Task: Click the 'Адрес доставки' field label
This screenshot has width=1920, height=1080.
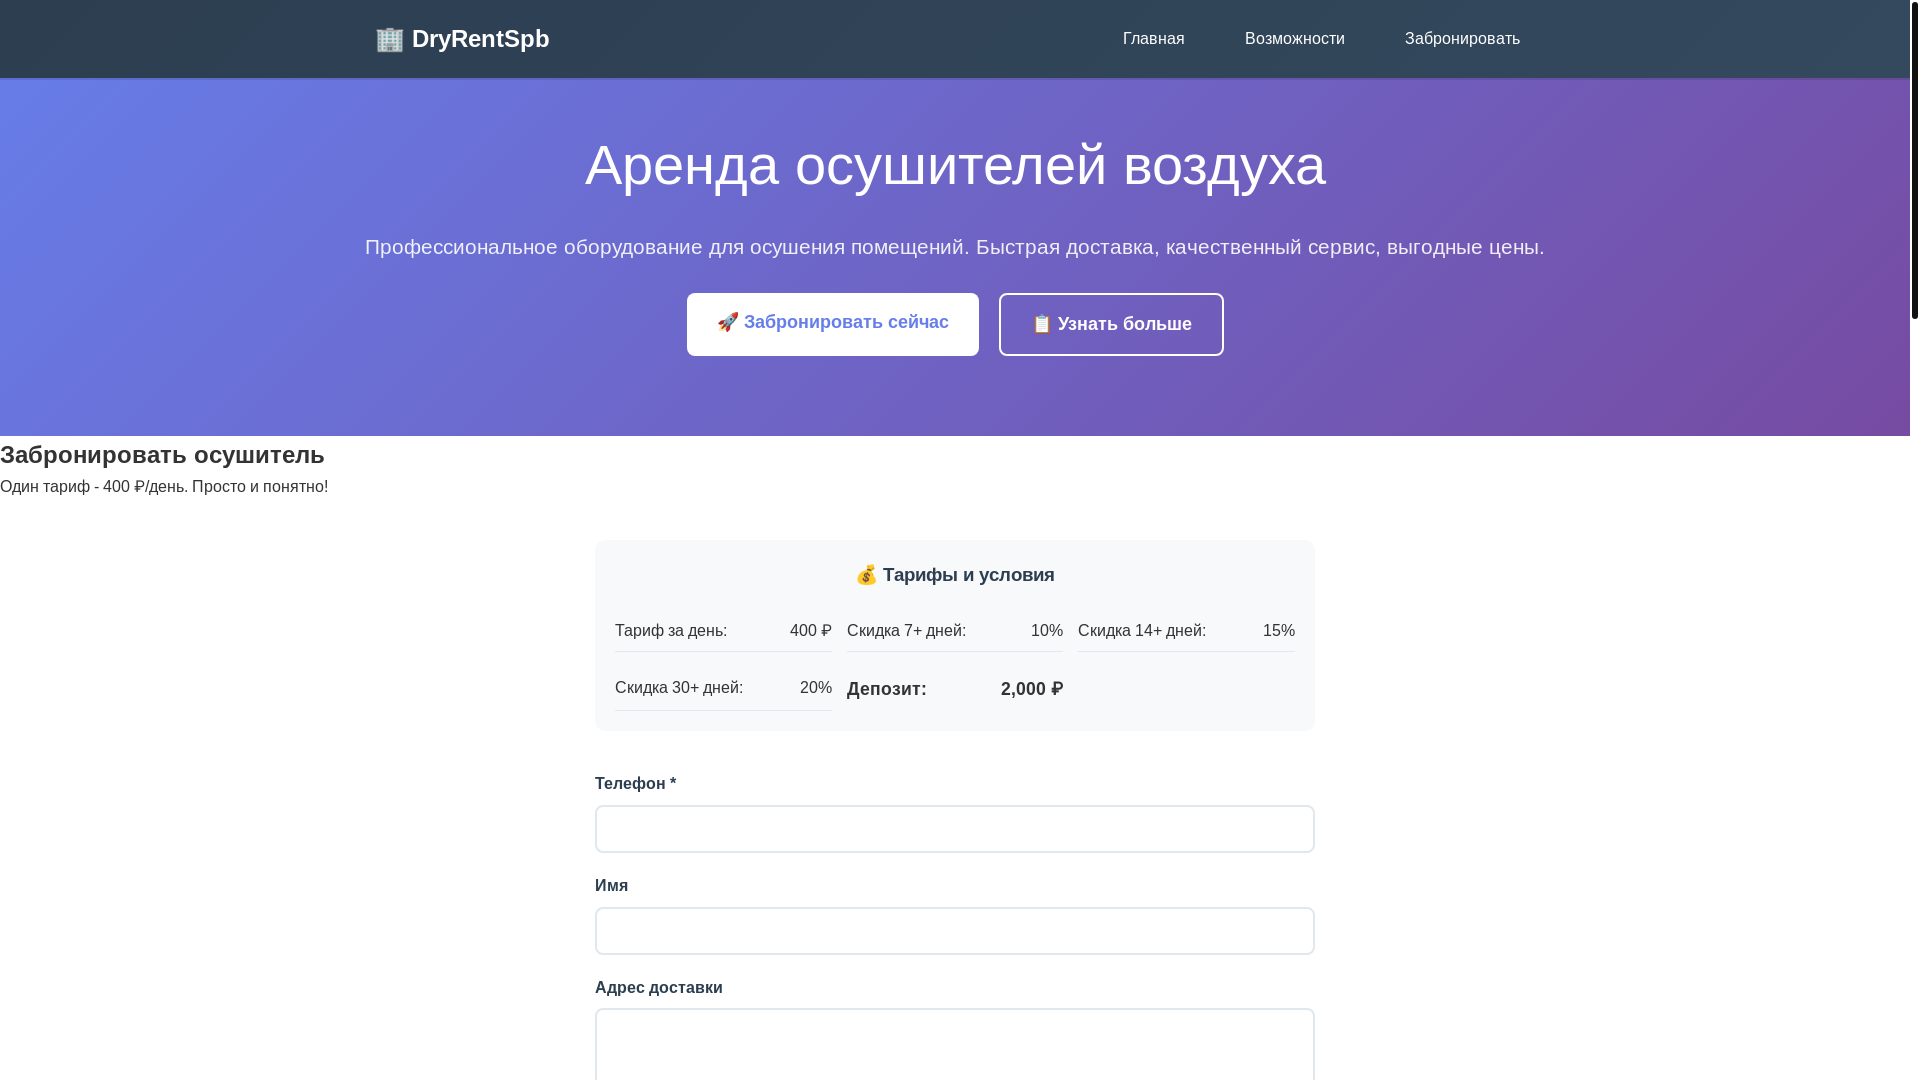Action: [659, 988]
